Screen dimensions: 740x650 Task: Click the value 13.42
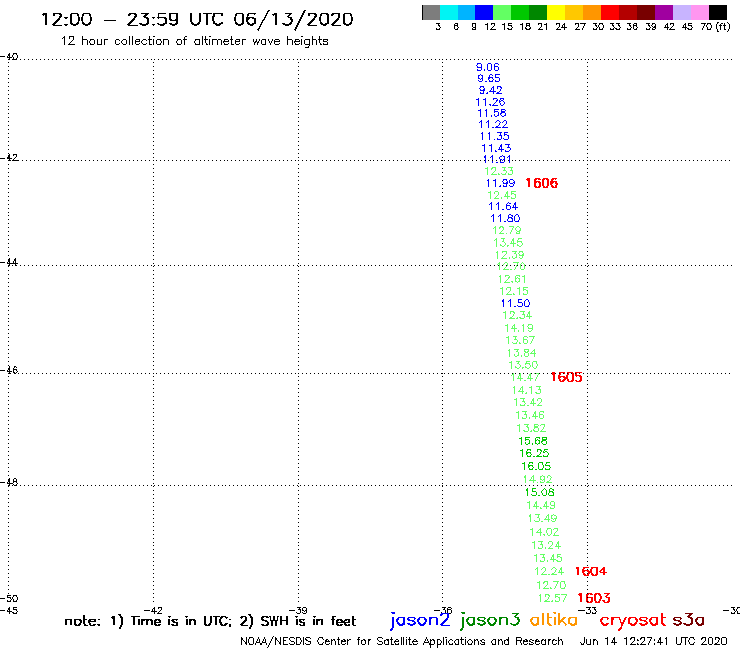point(528,402)
